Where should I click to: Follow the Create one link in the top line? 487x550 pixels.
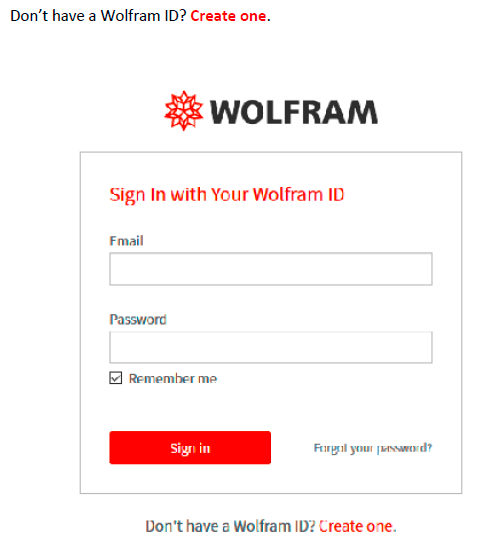coord(228,16)
